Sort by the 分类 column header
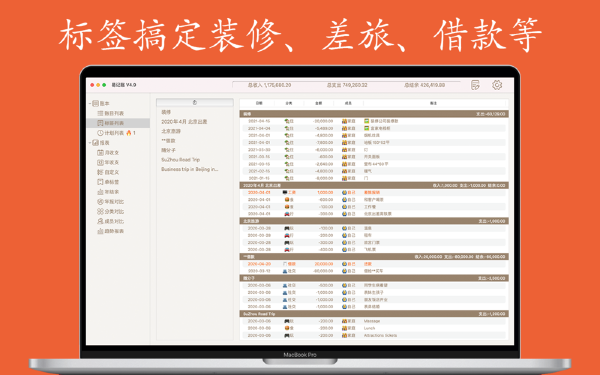Screen dimensions: 600x375 tap(289, 103)
